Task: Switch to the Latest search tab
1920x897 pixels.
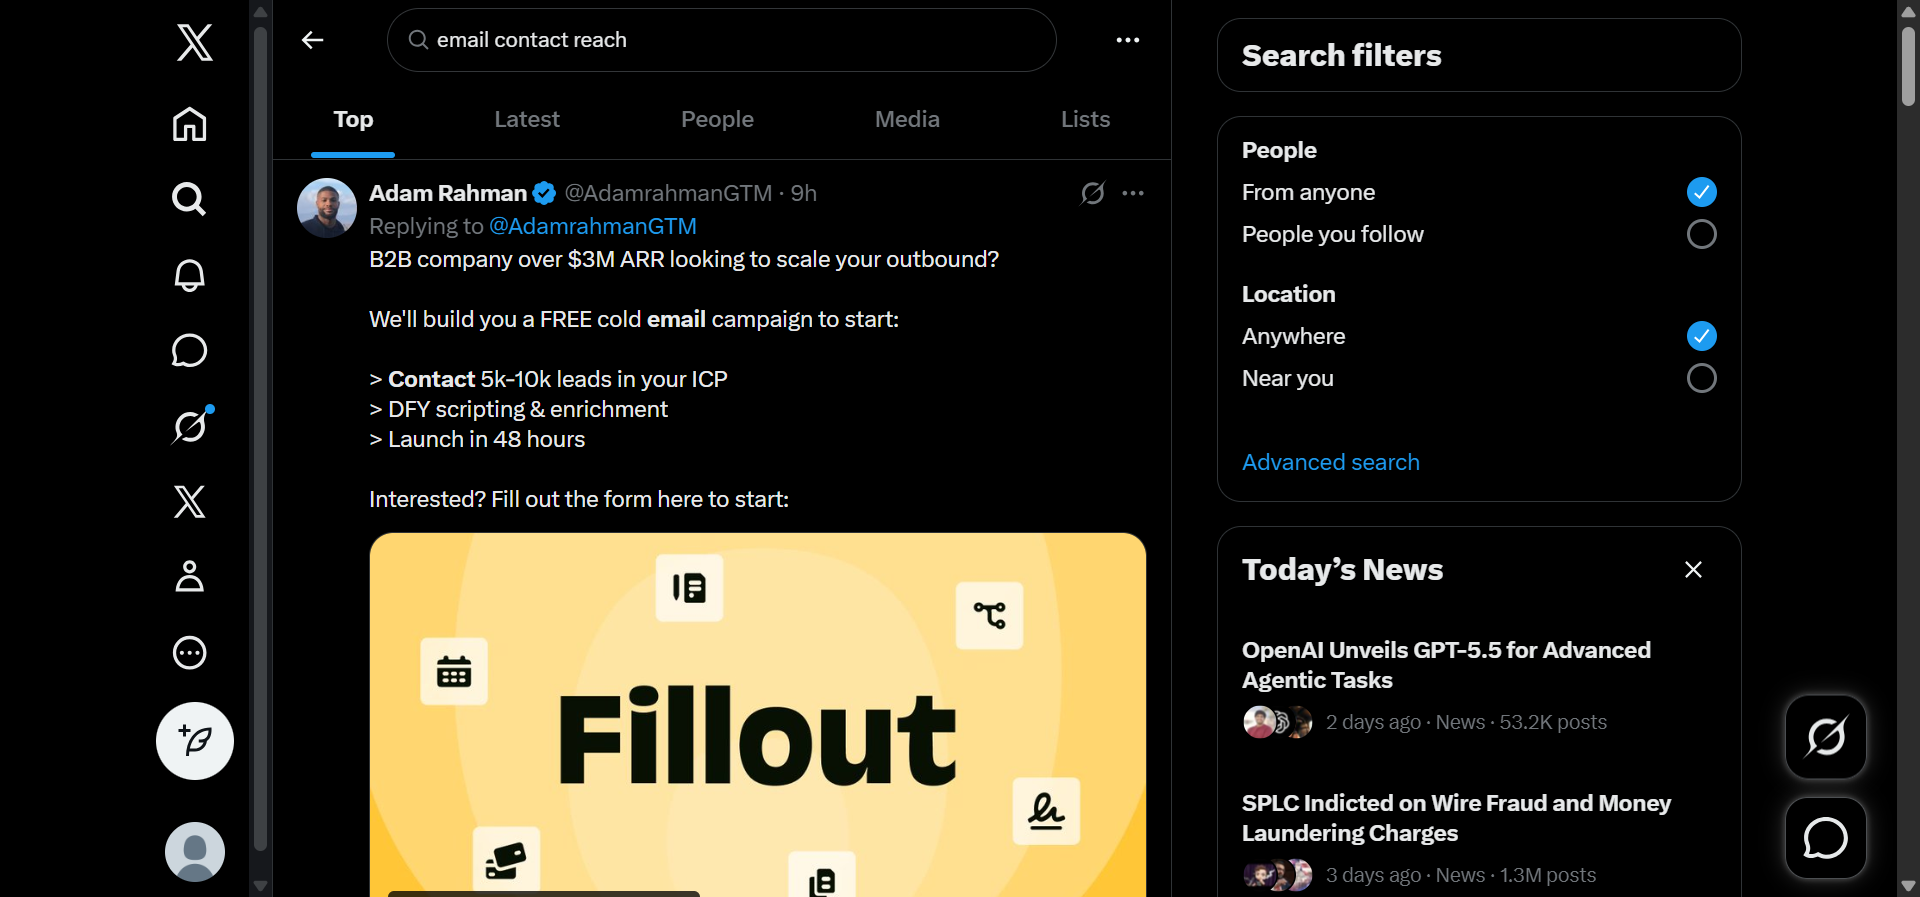Action: point(527,120)
